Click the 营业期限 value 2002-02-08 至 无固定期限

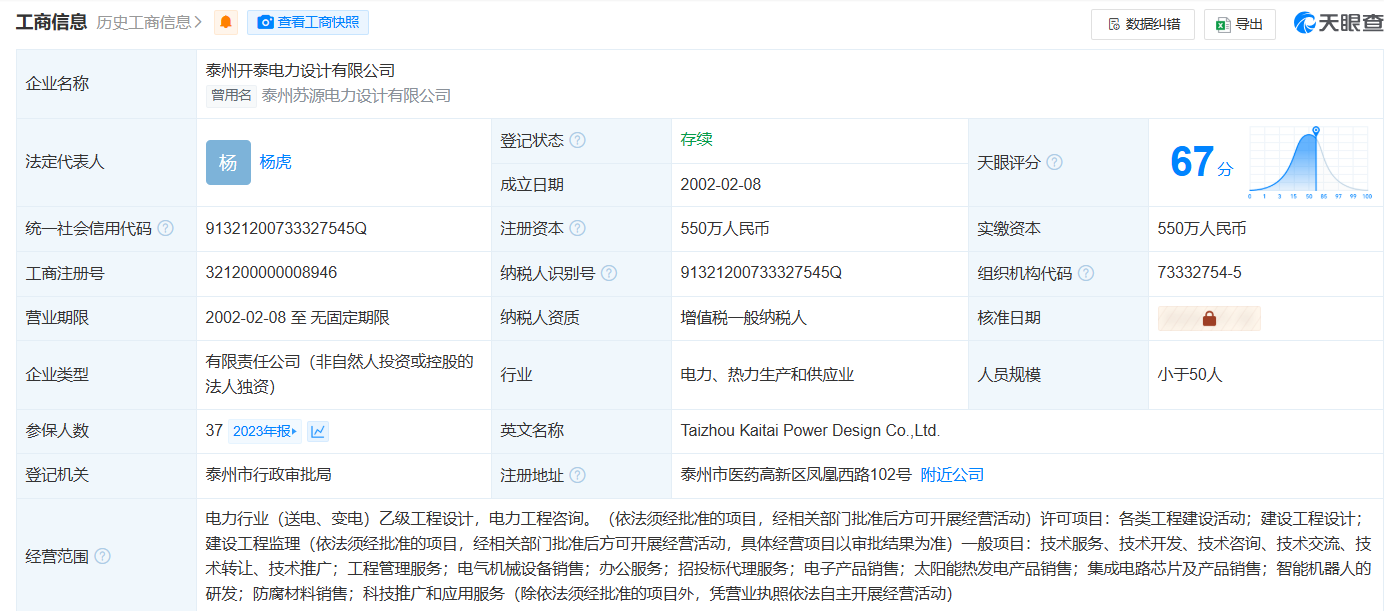click(x=298, y=318)
